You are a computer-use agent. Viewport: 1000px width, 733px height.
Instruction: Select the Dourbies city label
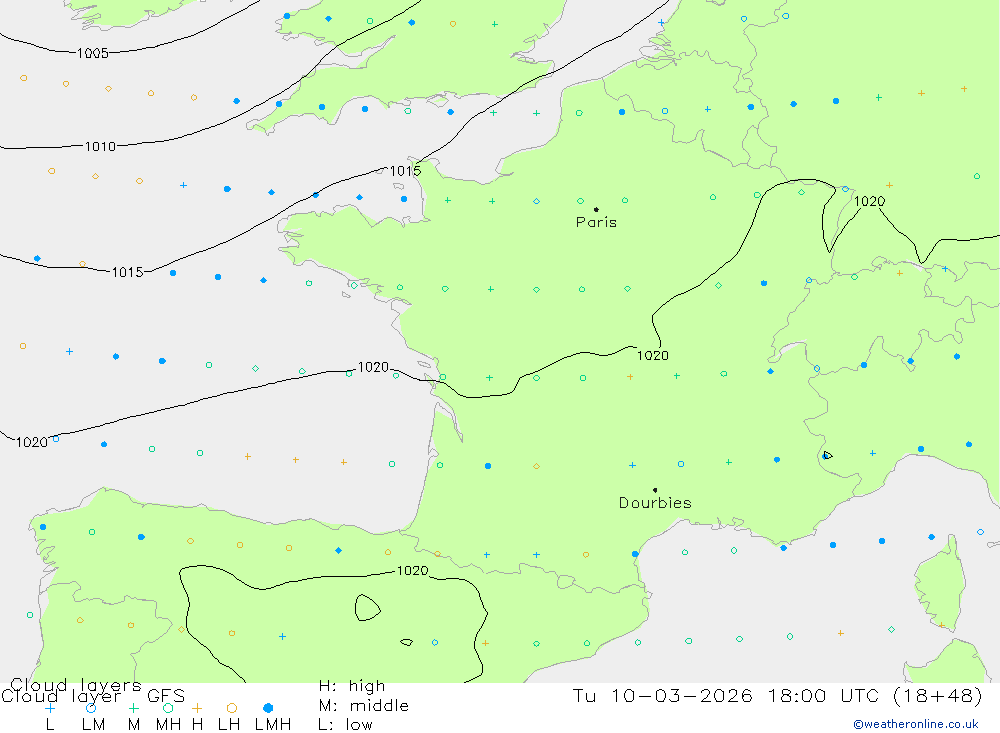(655, 503)
